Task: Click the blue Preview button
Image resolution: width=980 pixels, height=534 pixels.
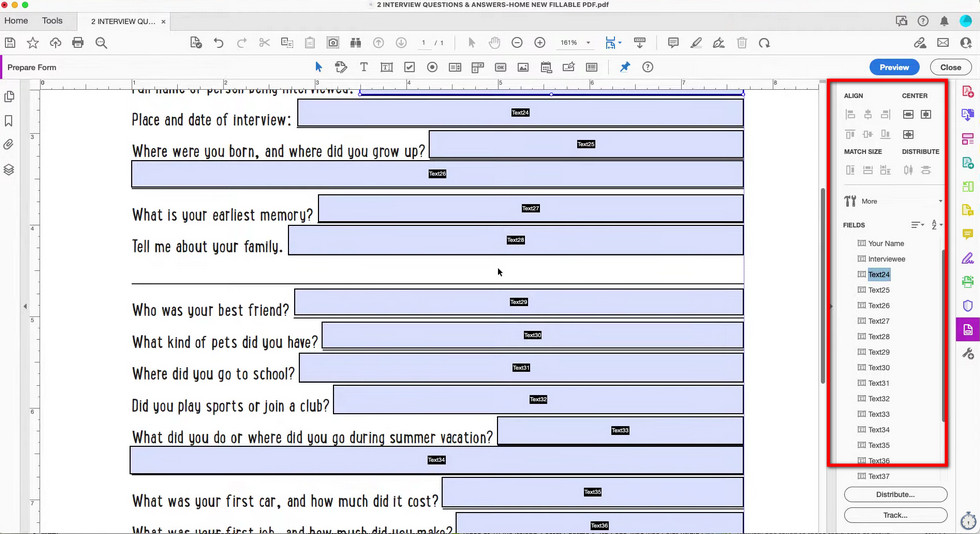Action: click(x=894, y=67)
